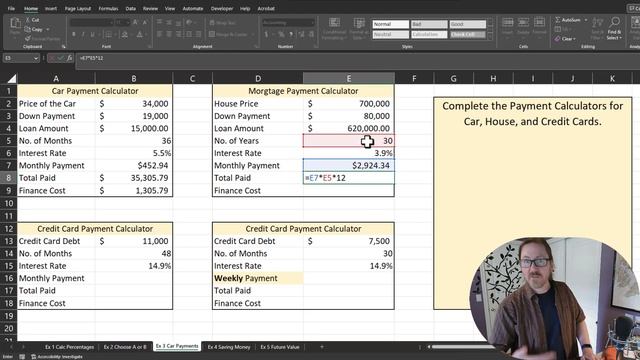Open the Font size dropdown
Viewport: 640px width, 360px height.
pyautogui.click(x=127, y=23)
